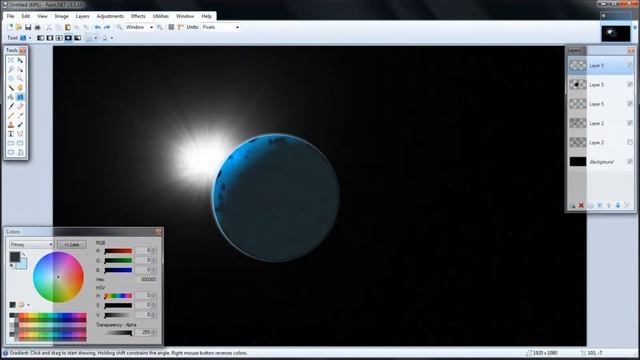
Task: Close the Colors panel
Action: (x=158, y=232)
